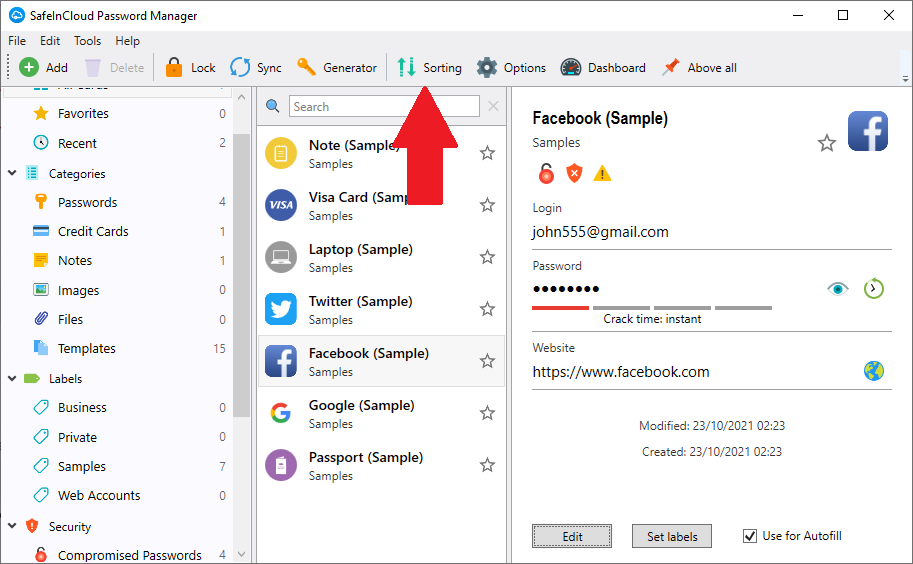
Task: Show the Templates category
Action: coord(116,348)
